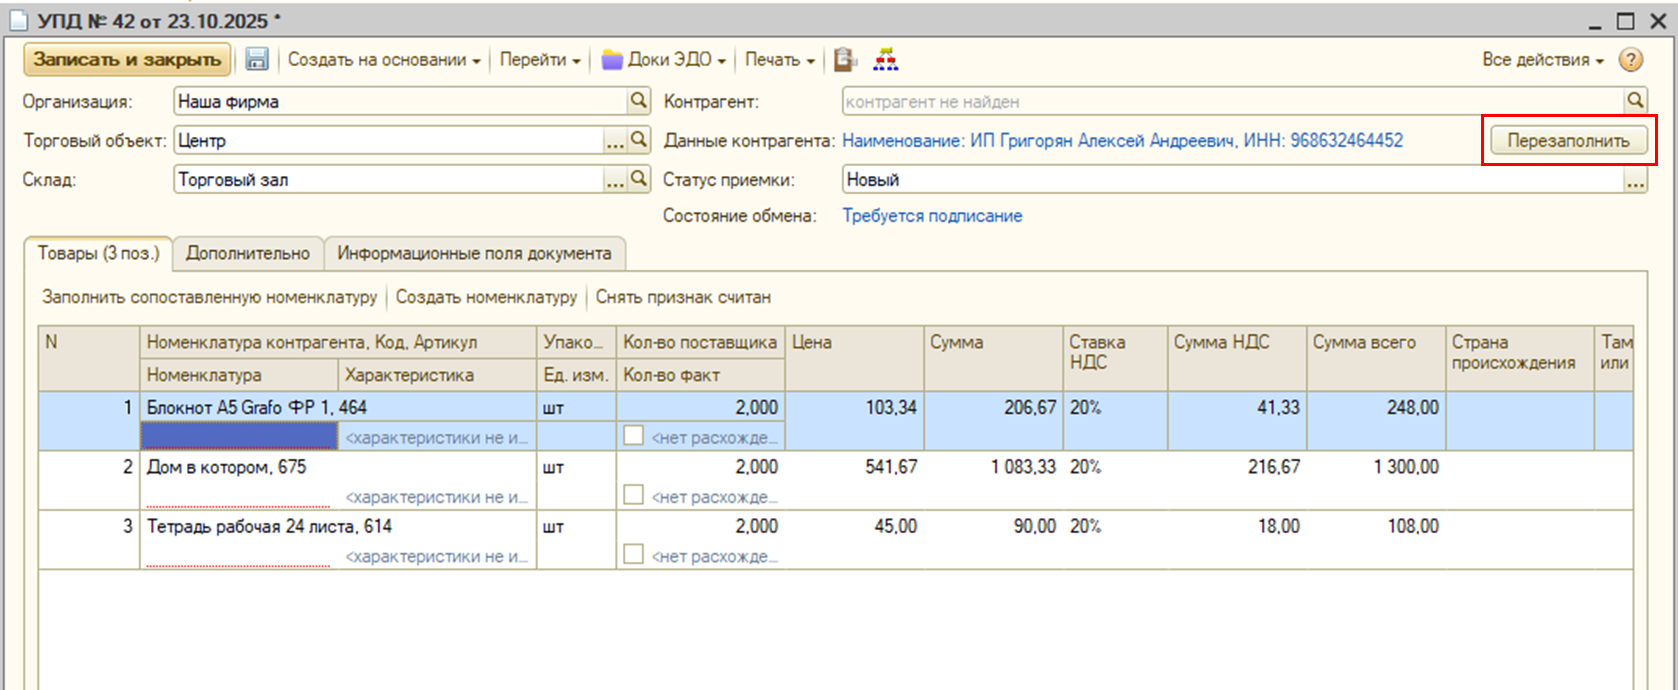1678x690 pixels.
Task: Switch to the Дополнительно tab
Action: click(x=248, y=254)
